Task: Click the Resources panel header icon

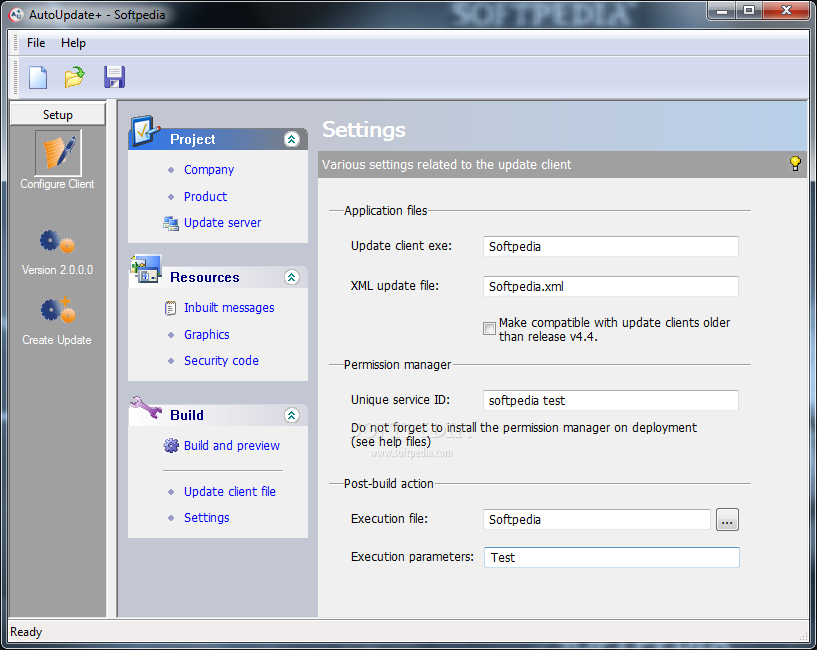Action: tap(146, 269)
